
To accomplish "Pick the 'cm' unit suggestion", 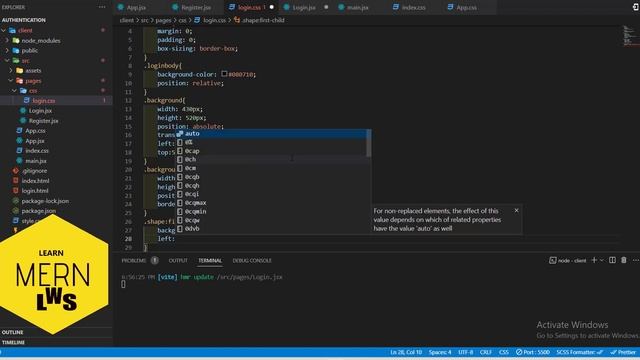I will [x=271, y=168].
